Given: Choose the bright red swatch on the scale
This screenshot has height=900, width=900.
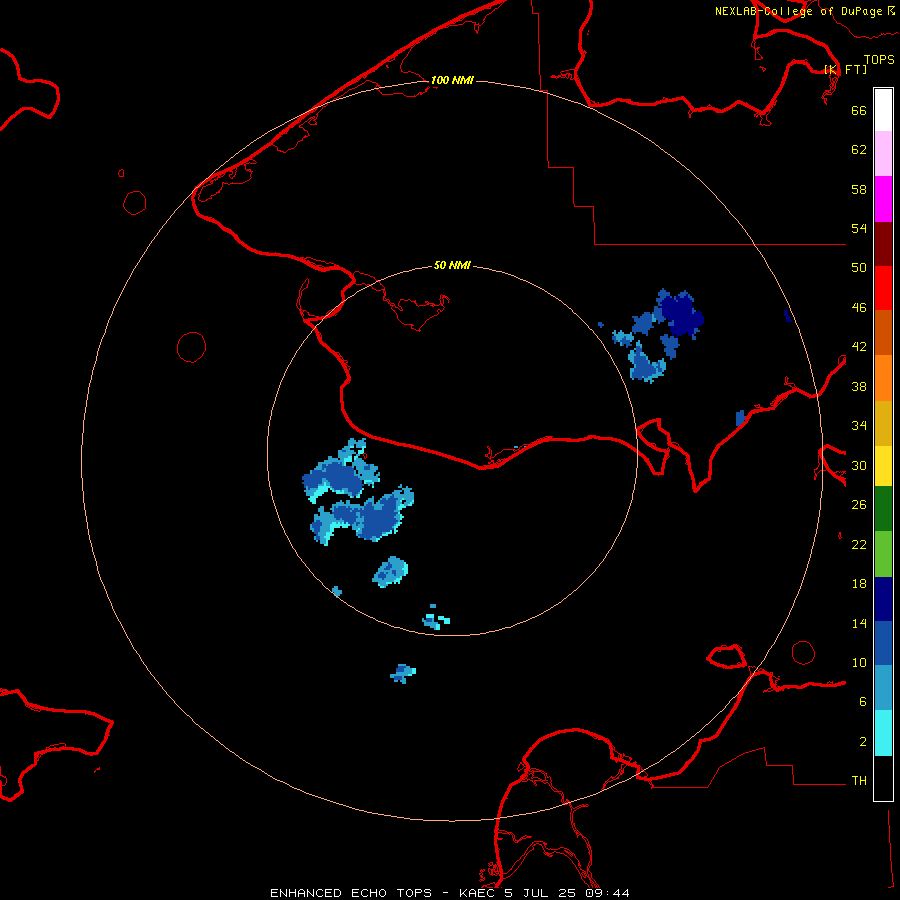Looking at the screenshot, I should click(883, 288).
